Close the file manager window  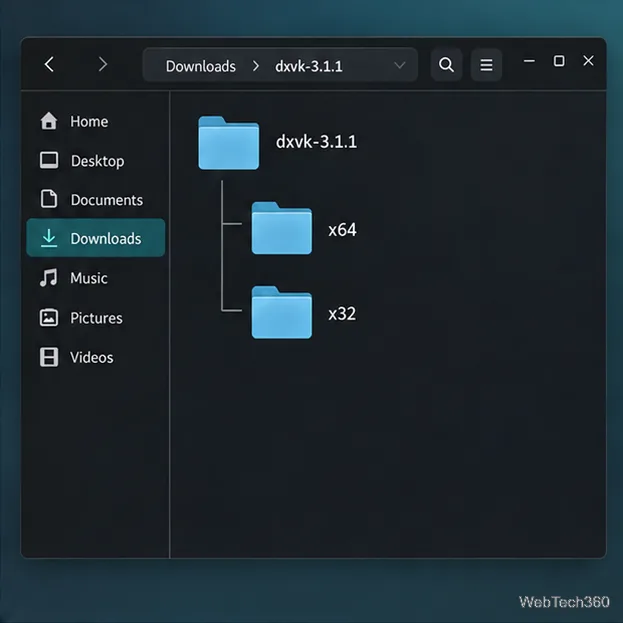(x=588, y=61)
